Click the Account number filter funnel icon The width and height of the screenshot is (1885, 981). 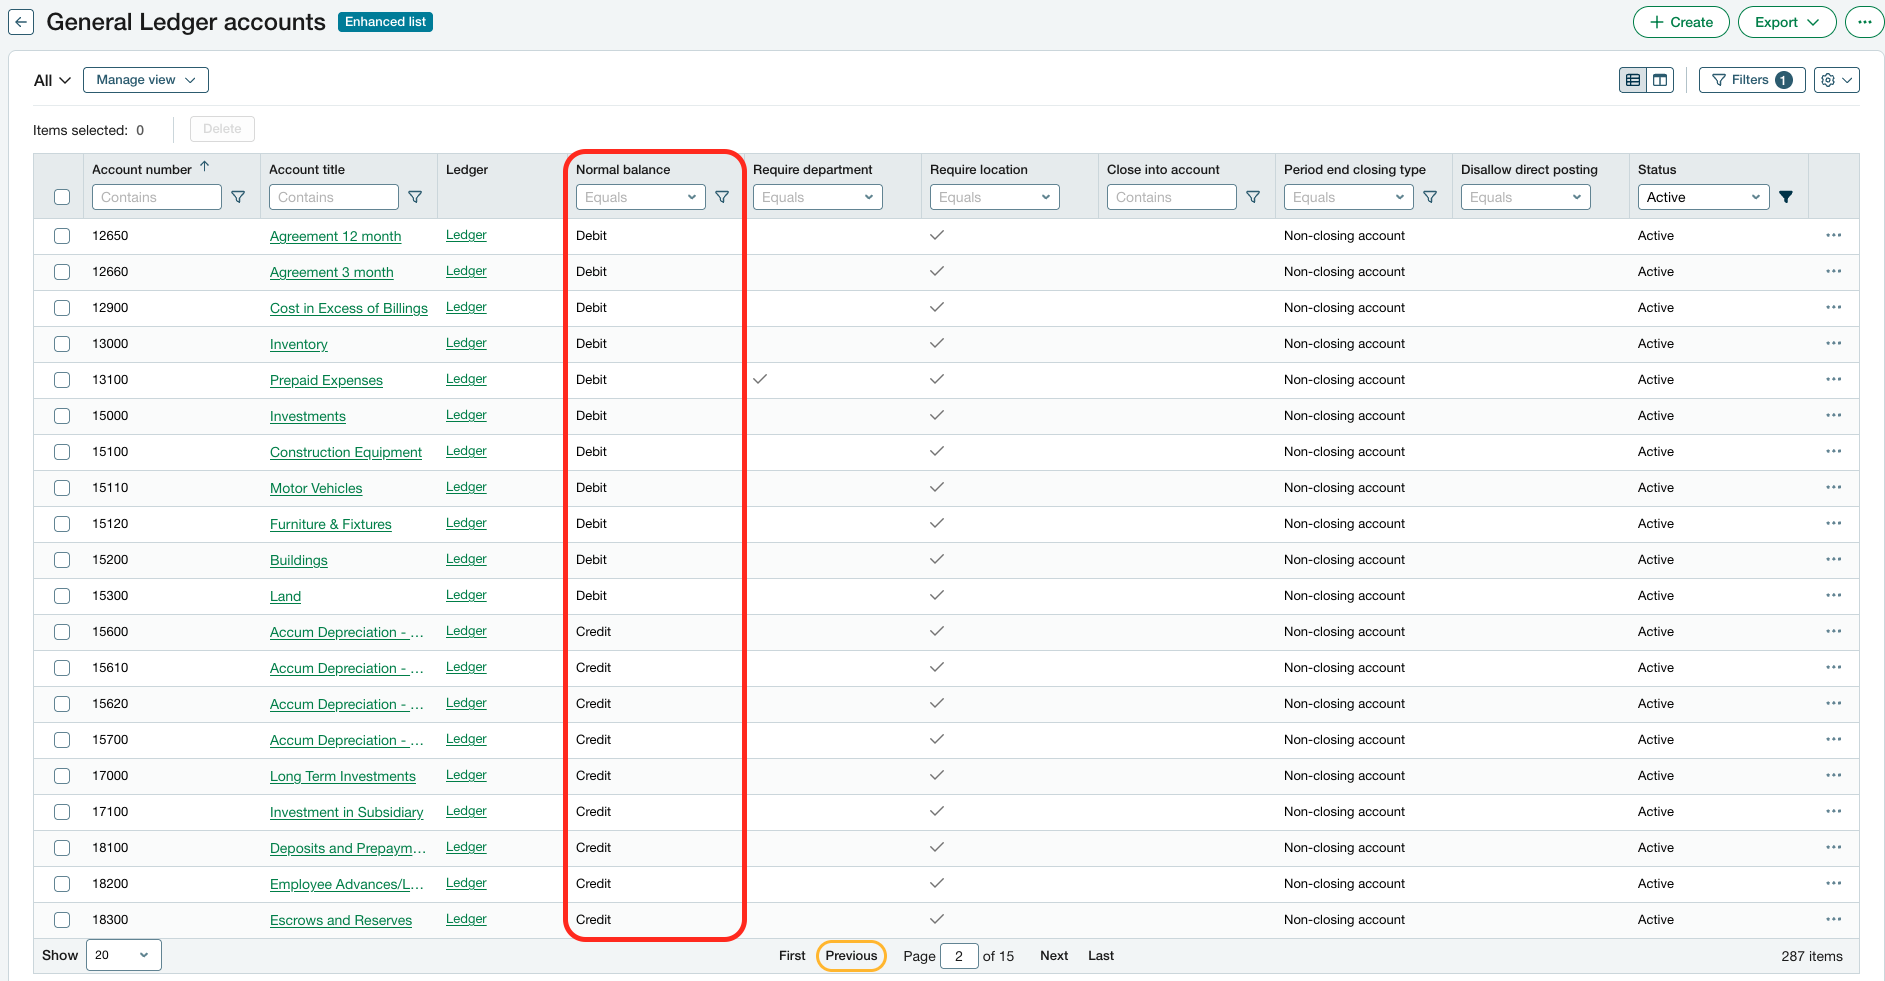click(x=238, y=197)
